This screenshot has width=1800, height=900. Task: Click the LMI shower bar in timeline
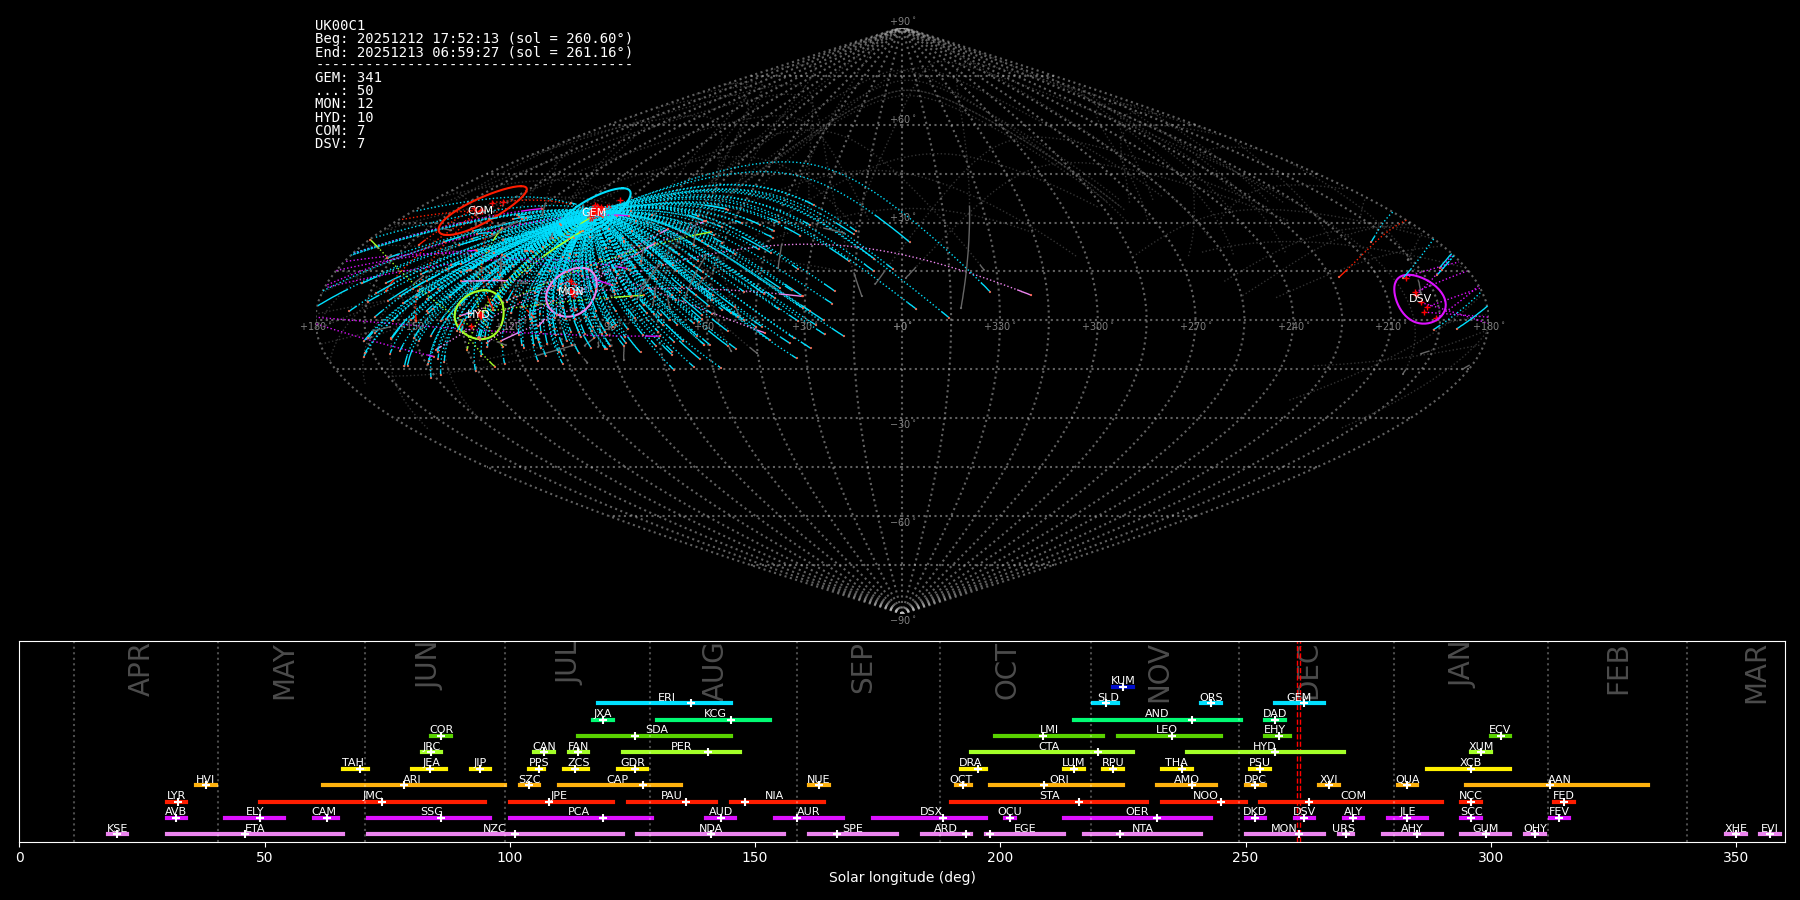(x=1049, y=736)
